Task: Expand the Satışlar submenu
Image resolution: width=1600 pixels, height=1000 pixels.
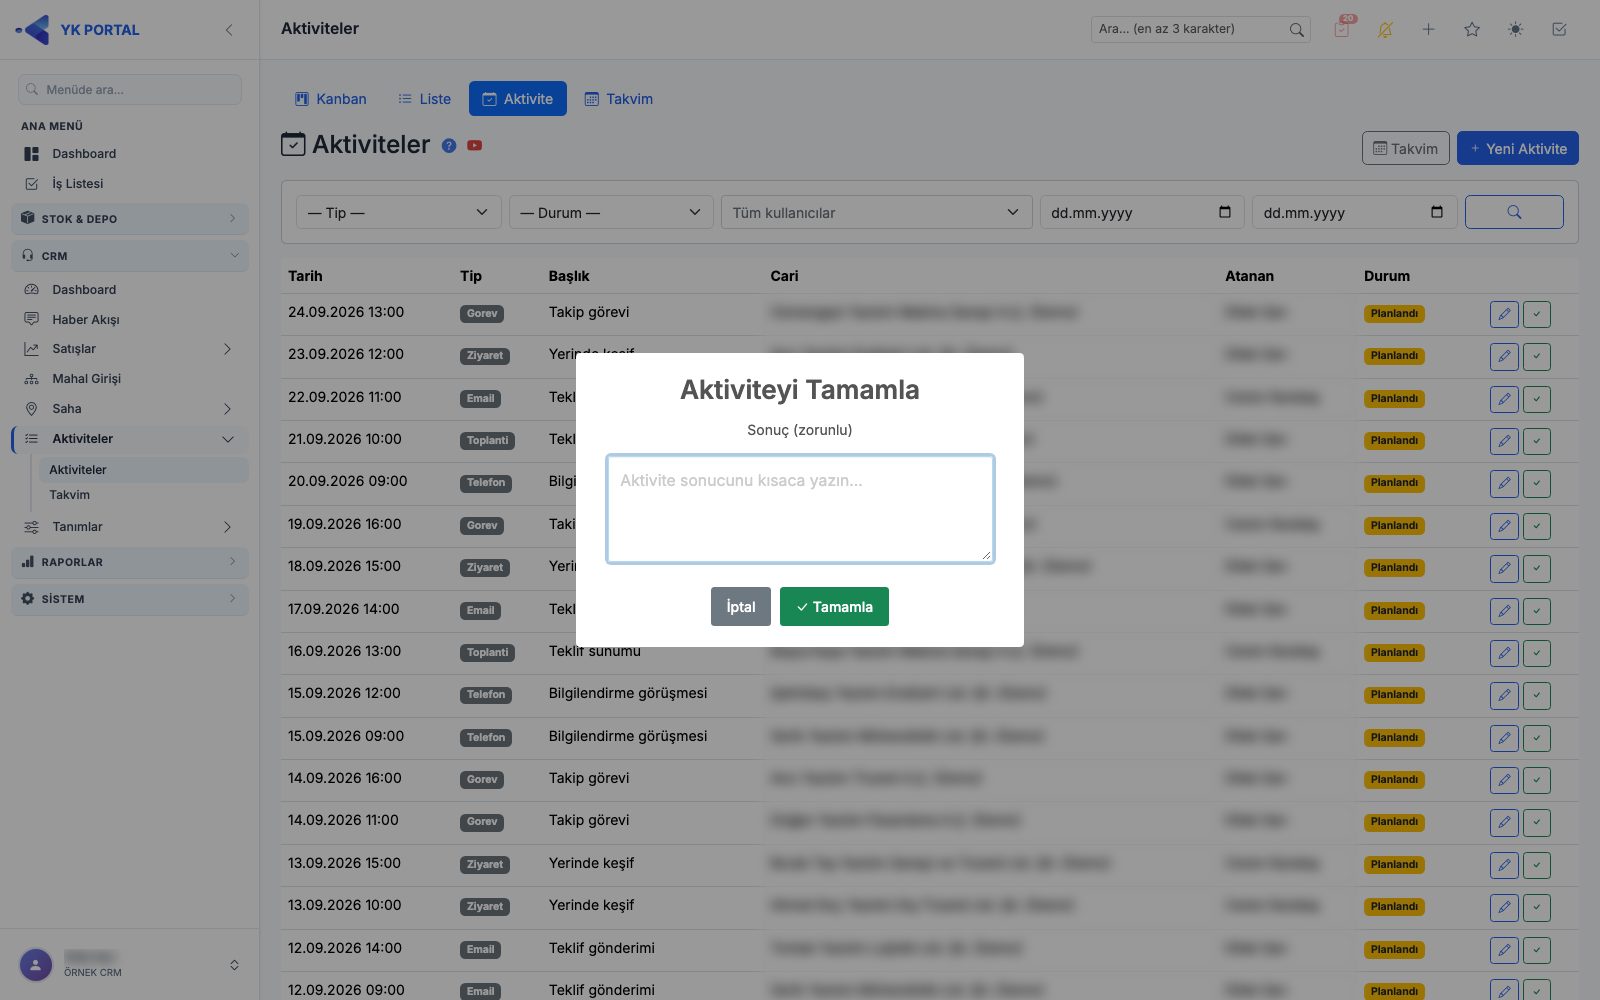Action: (x=130, y=349)
